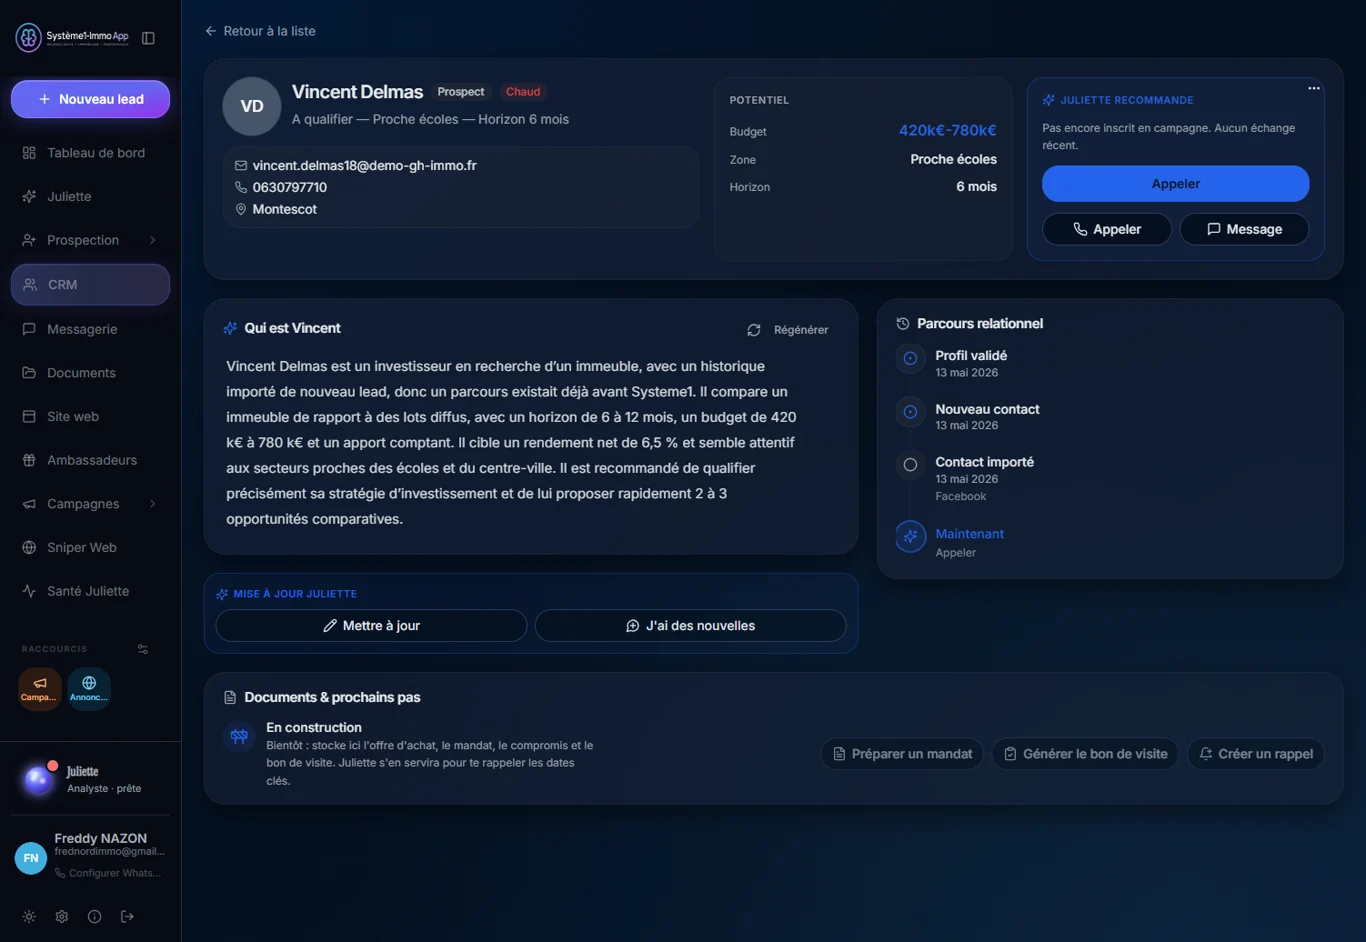Screen dimensions: 1366x942
Task: Click the Montescot location
Action: click(285, 210)
